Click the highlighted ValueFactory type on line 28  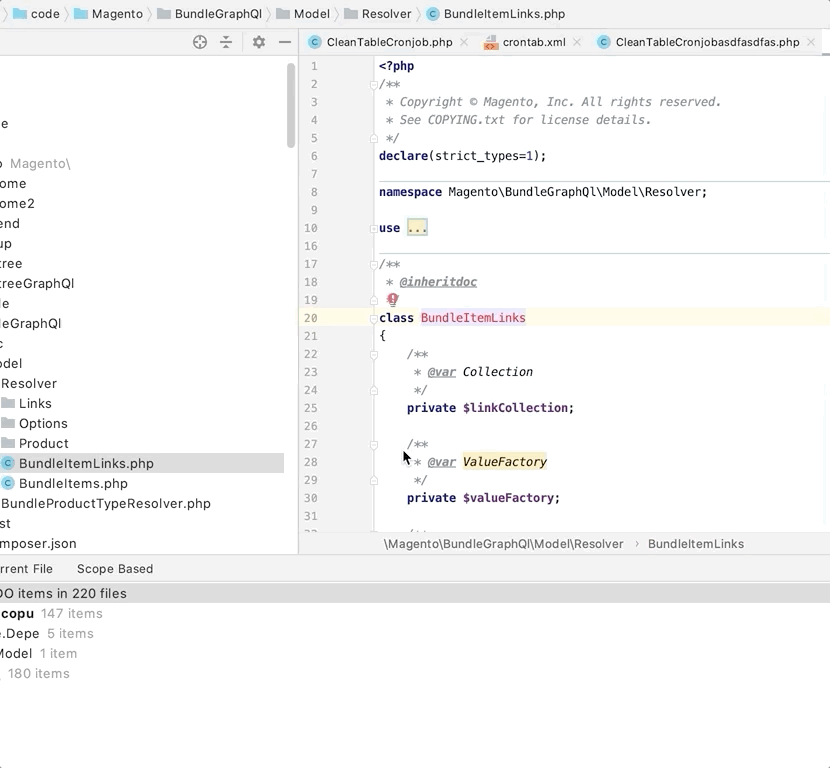[504, 462]
